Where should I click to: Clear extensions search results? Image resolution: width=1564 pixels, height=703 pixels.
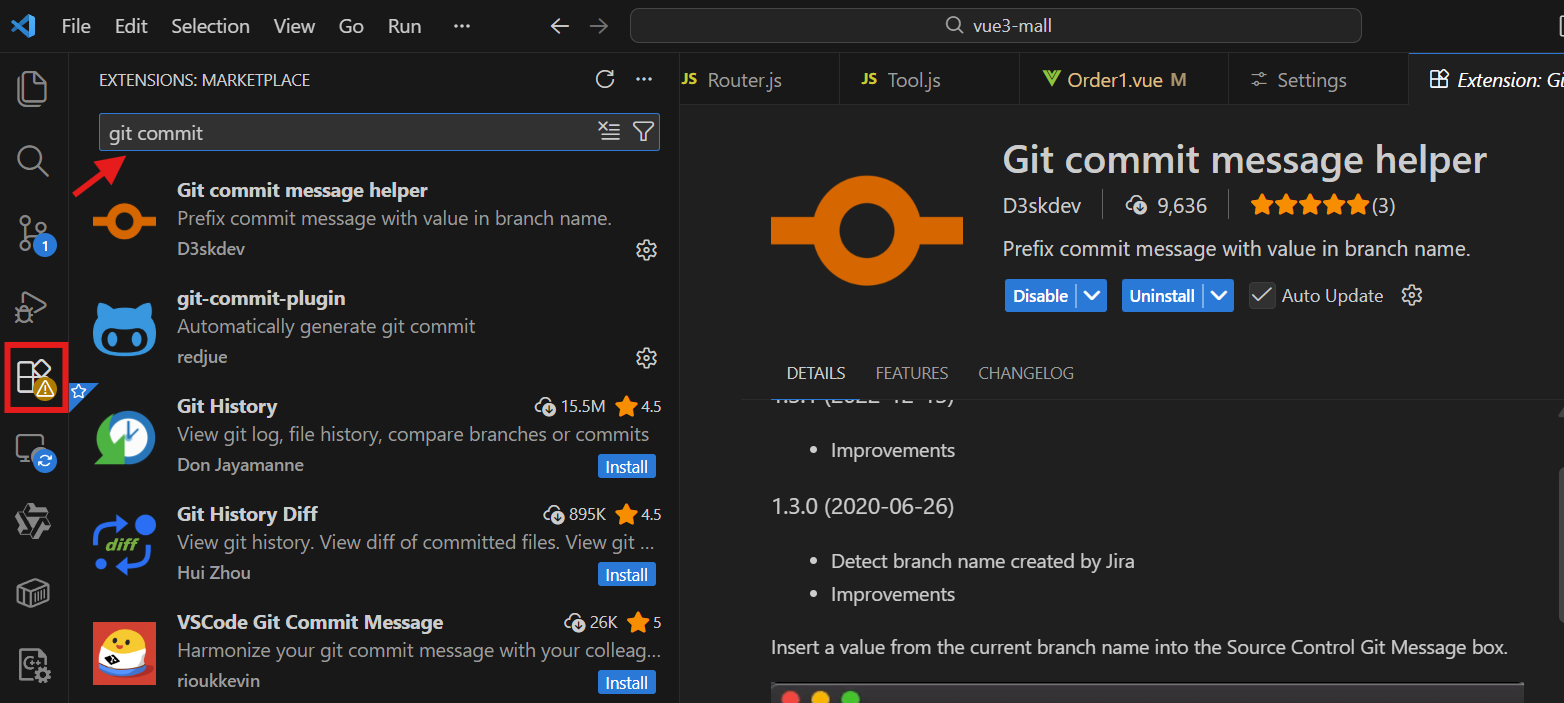[x=609, y=132]
